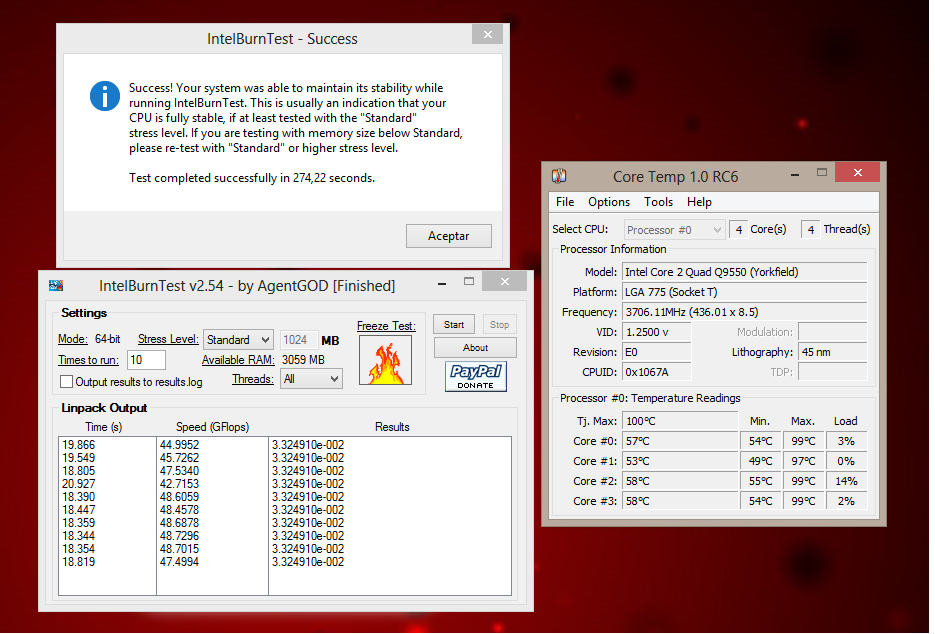Image resolution: width=935 pixels, height=634 pixels.
Task: Click the Available RAM label
Action: pyautogui.click(x=238, y=360)
